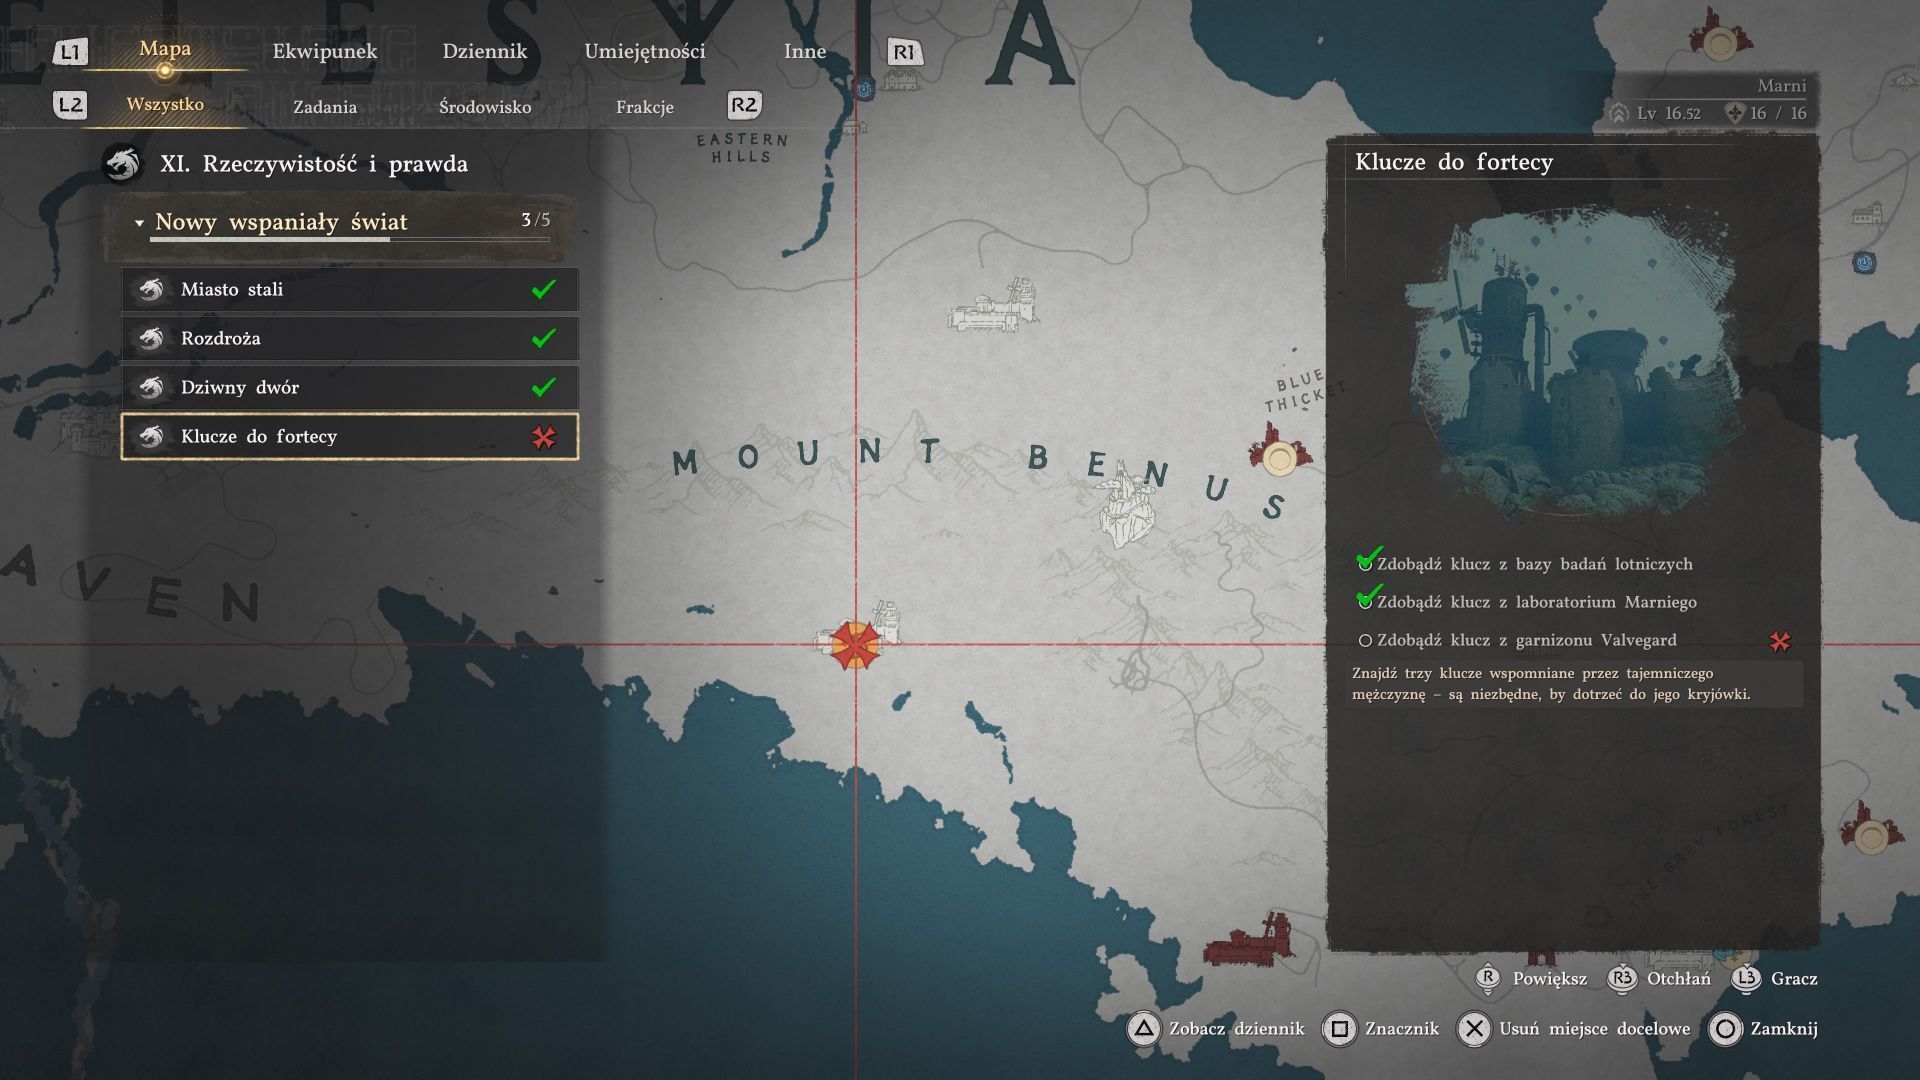The height and width of the screenshot is (1080, 1920).
Task: Click the Abyss marker near Blue Thicket
Action: pyautogui.click(x=1279, y=458)
